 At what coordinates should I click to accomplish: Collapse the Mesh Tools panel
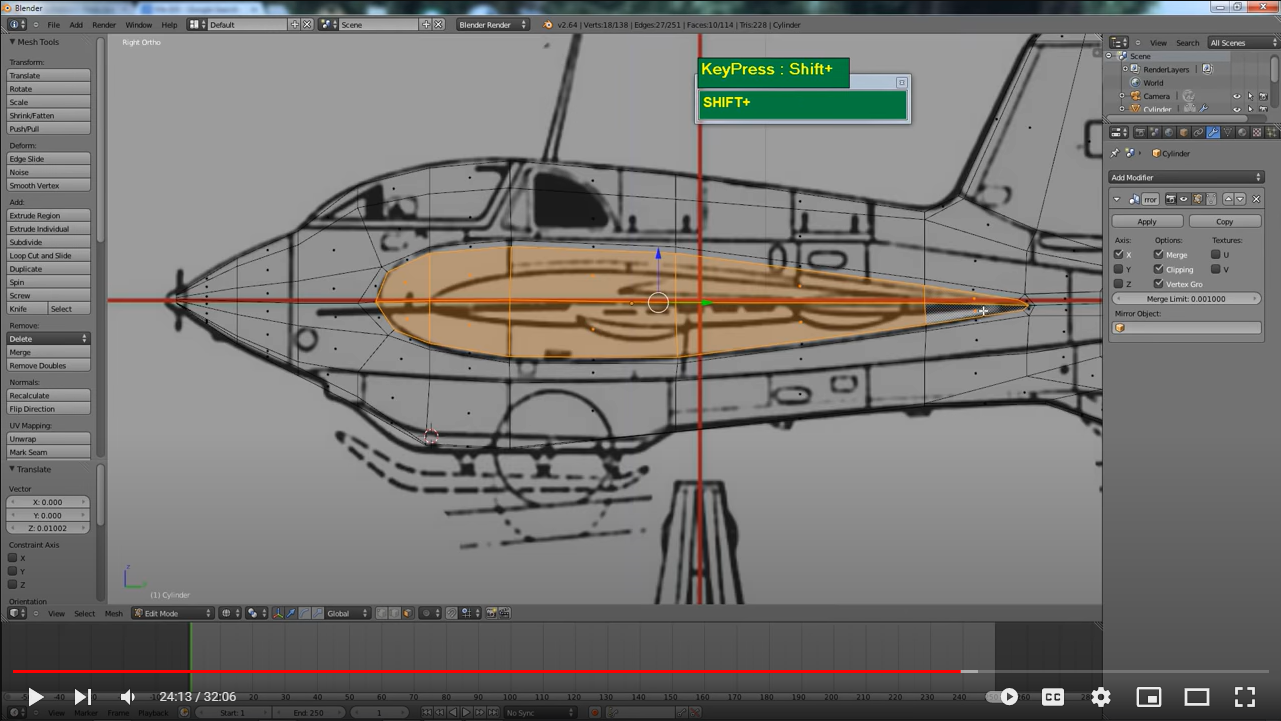12,42
